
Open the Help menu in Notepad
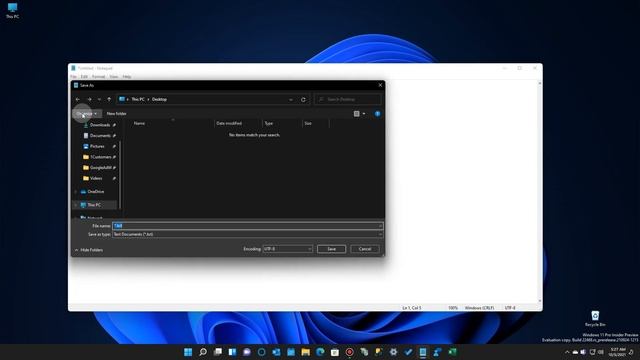[x=127, y=77]
